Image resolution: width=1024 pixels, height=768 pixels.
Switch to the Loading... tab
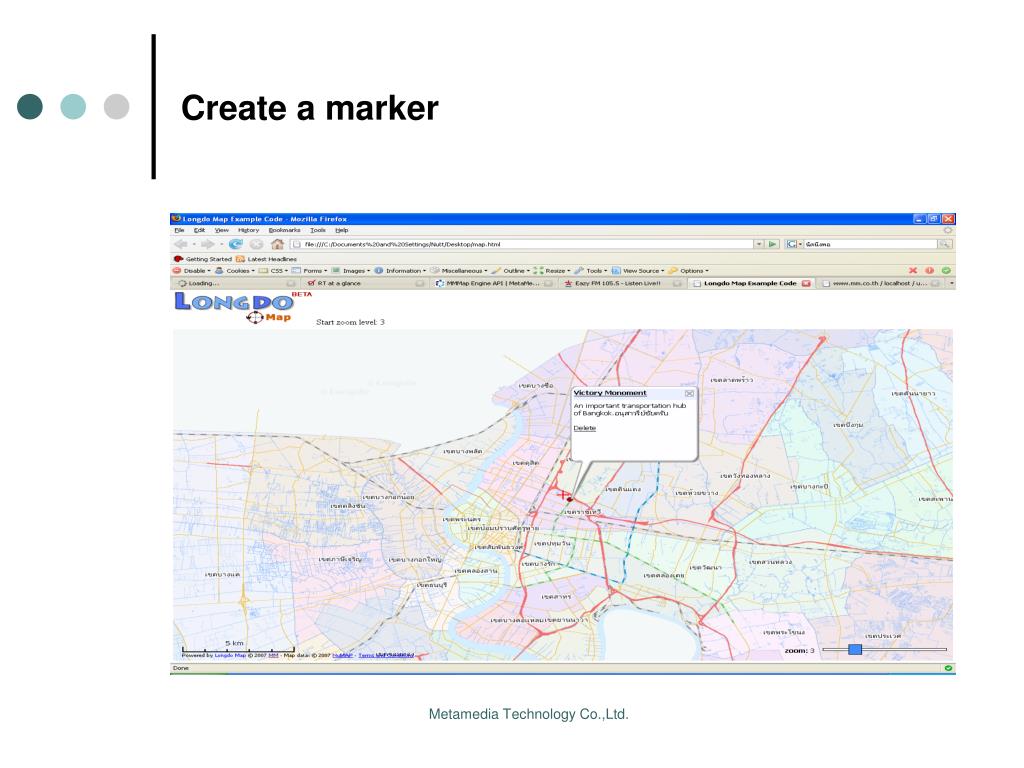coord(235,283)
